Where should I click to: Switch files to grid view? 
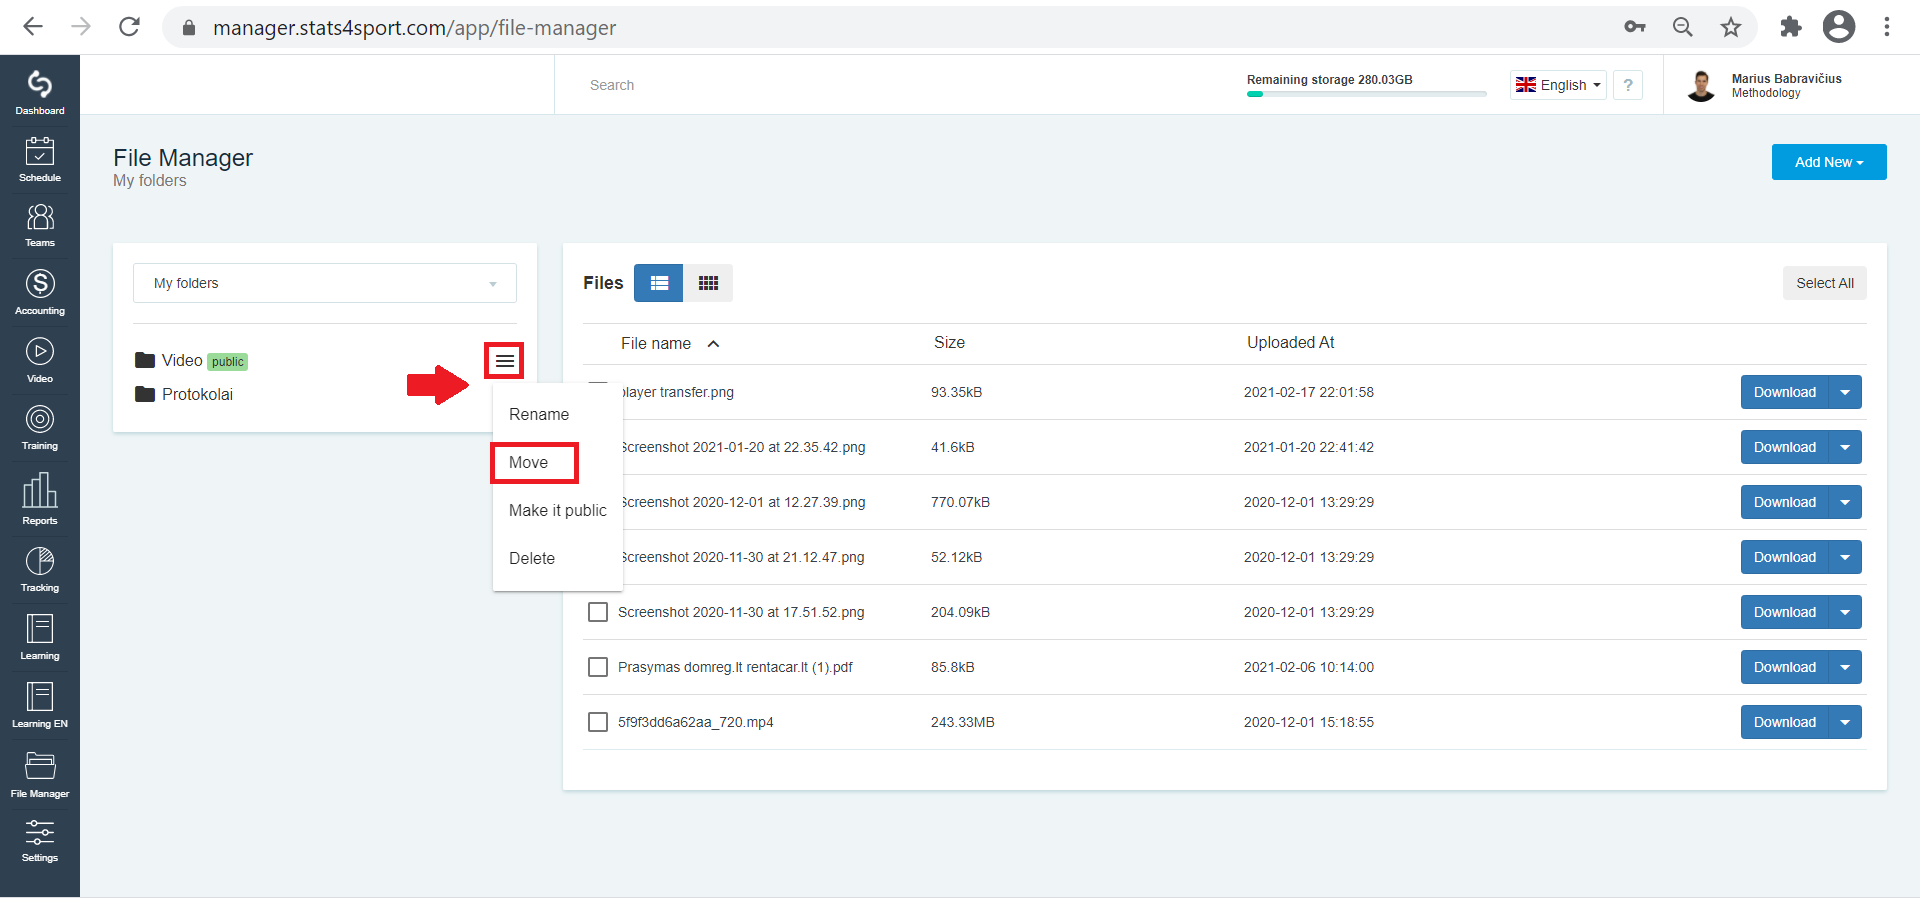(708, 283)
